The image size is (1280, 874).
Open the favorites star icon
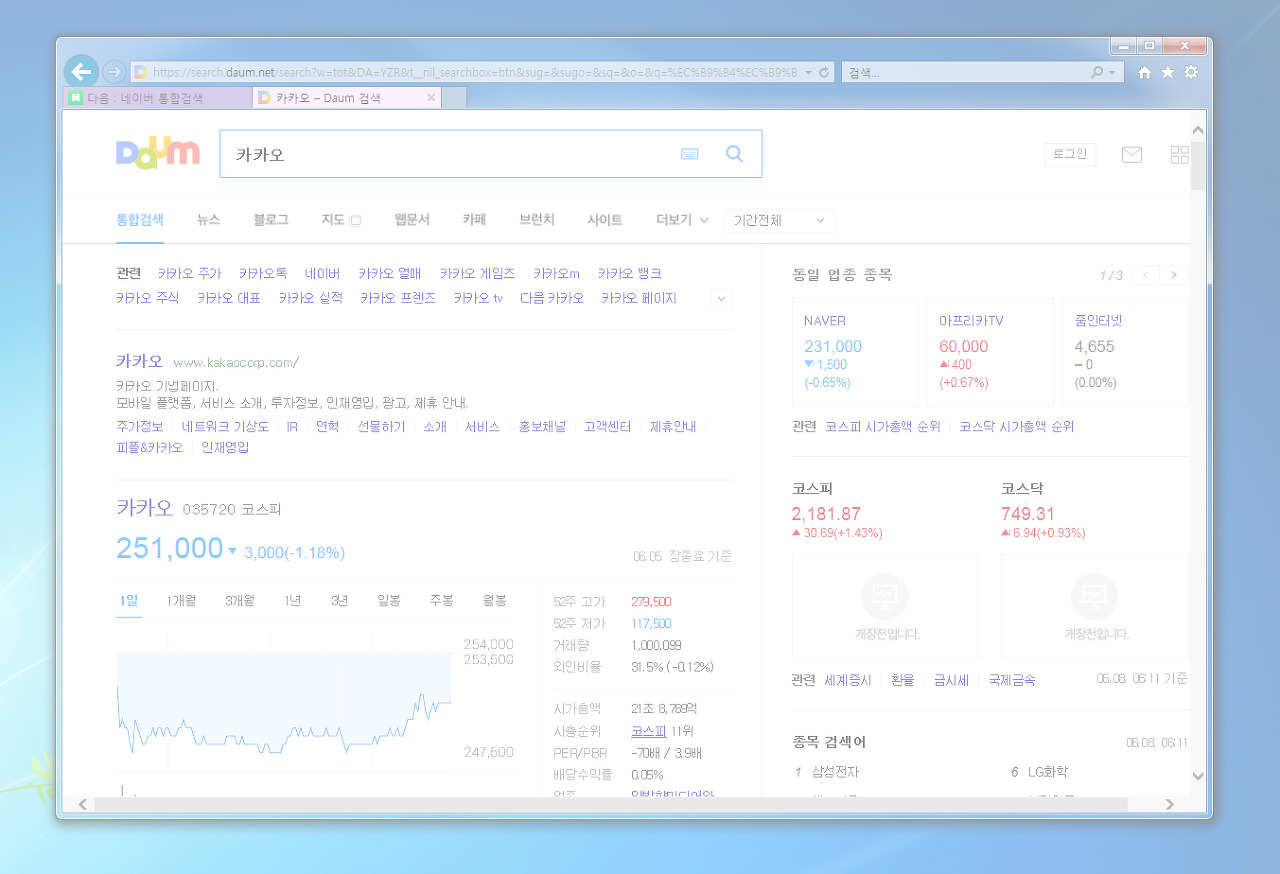click(1168, 73)
